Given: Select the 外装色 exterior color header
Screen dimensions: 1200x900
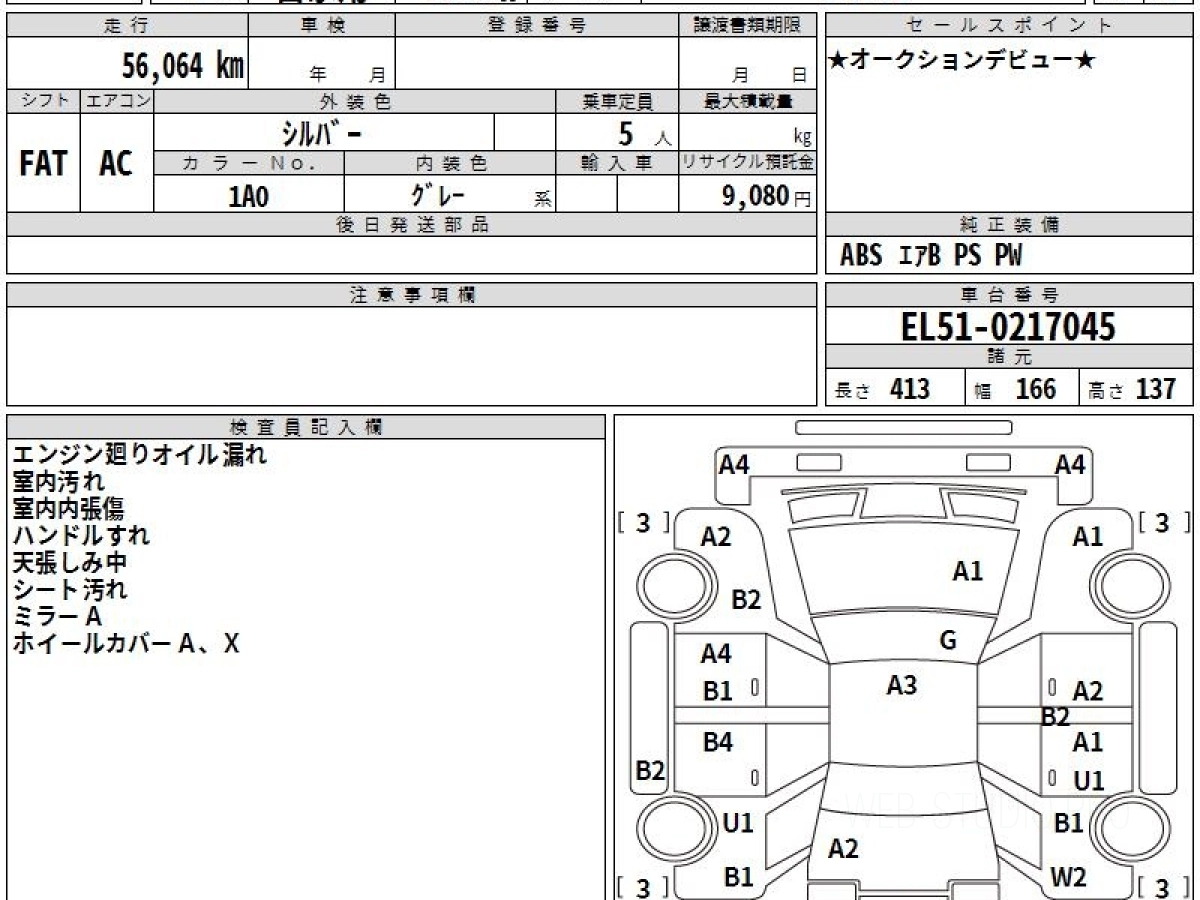Looking at the screenshot, I should tap(355, 101).
